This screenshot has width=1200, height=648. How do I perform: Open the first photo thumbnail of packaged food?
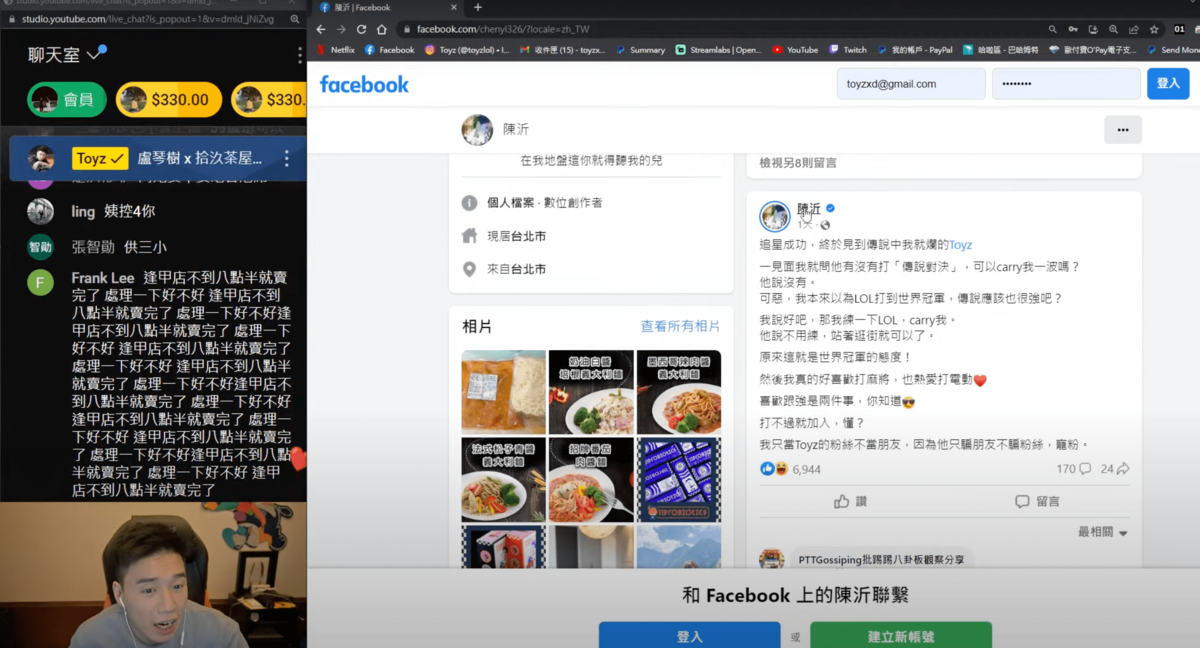click(504, 391)
